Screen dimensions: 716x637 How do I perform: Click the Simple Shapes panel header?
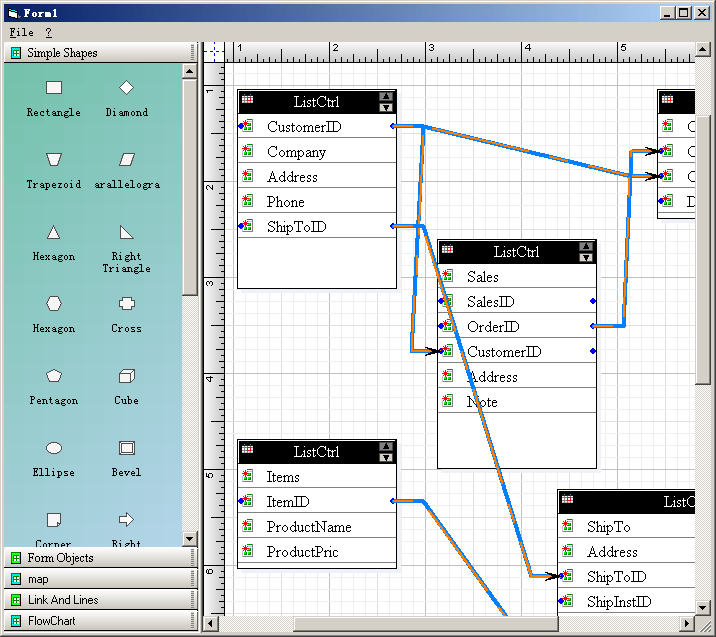[100, 53]
